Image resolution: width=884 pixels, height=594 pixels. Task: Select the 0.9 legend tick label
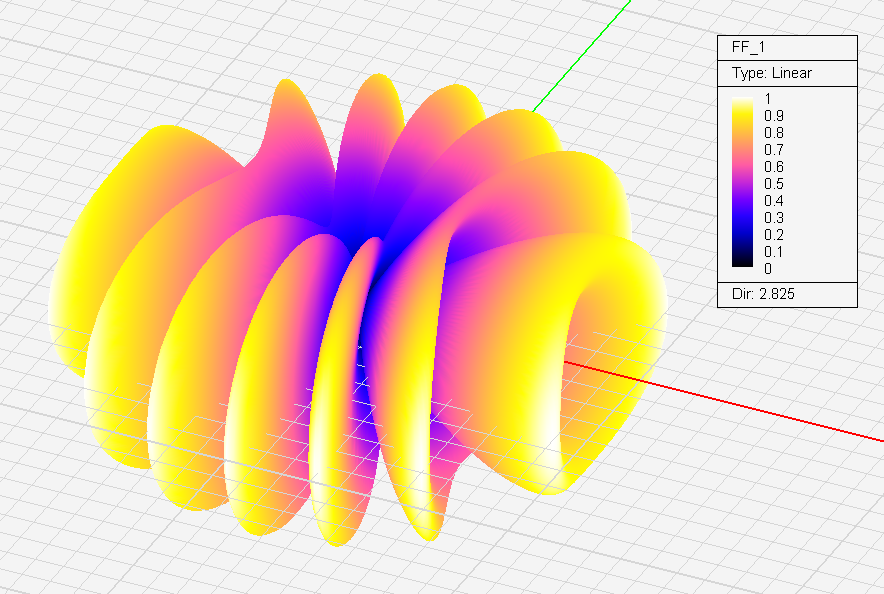click(x=773, y=116)
